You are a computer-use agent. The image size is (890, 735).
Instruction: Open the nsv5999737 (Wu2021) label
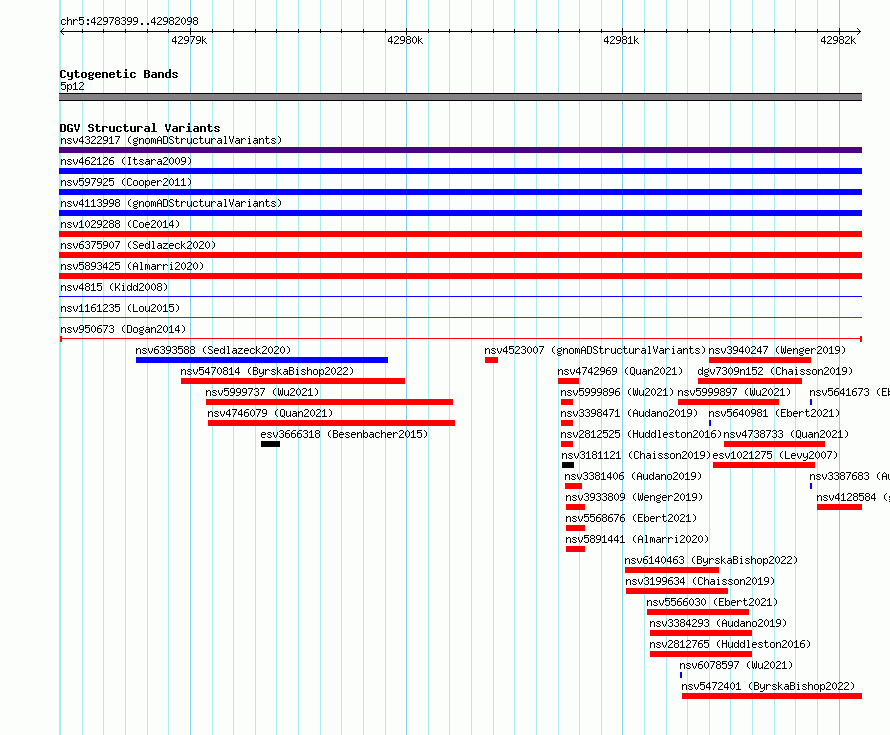[x=262, y=392]
